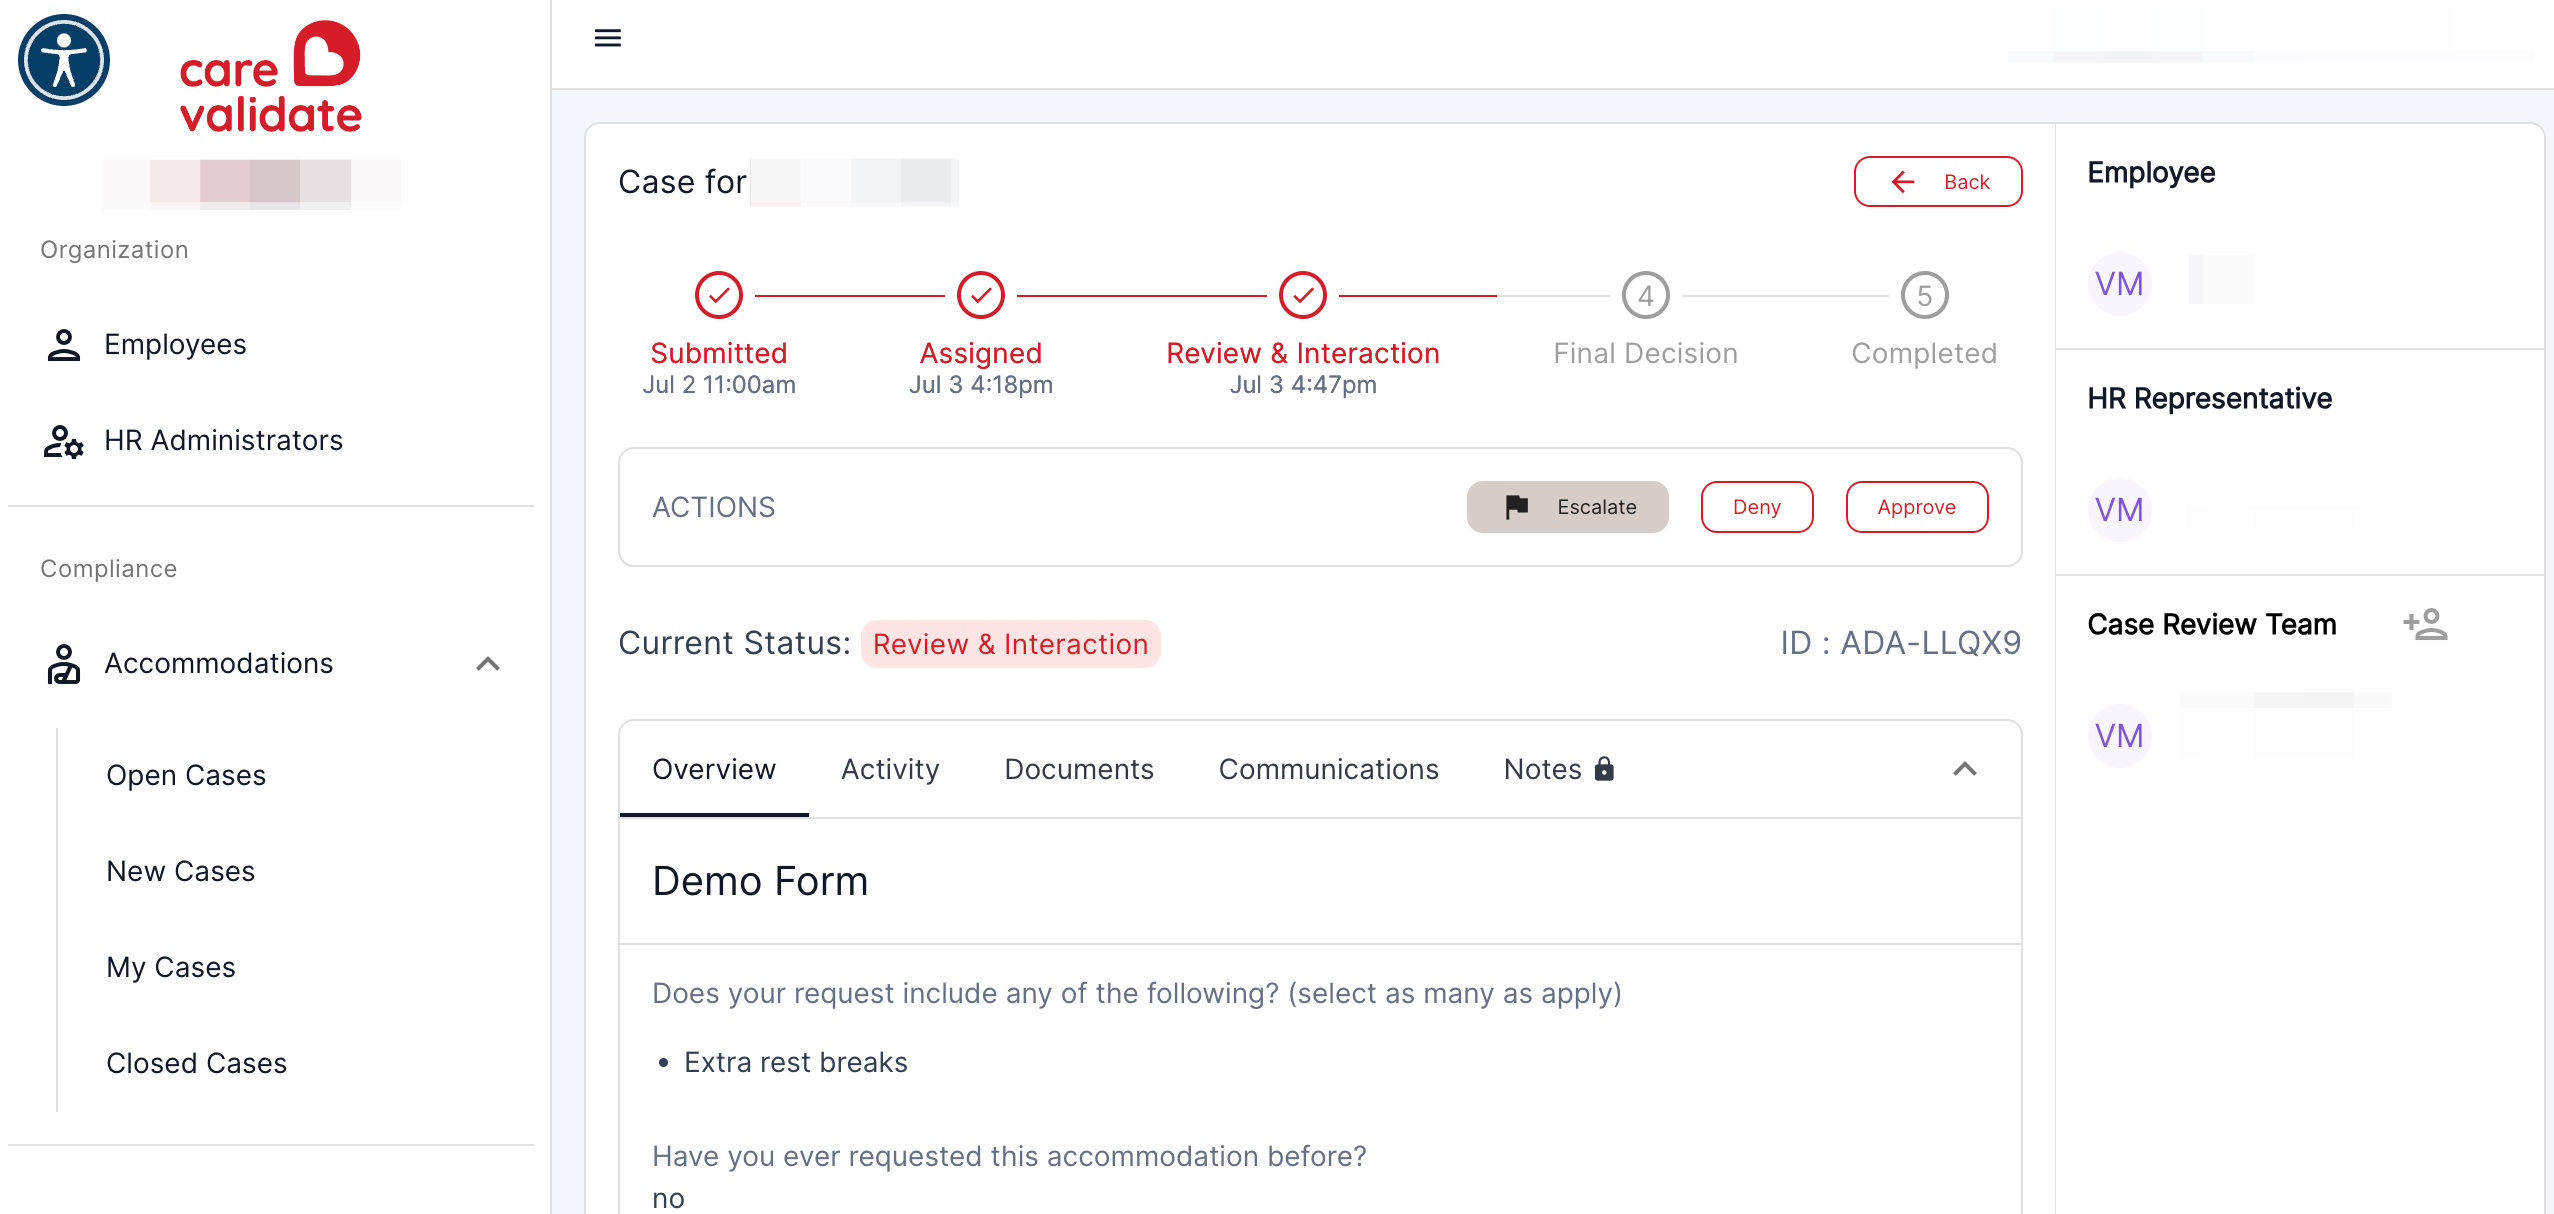Click the Assigned step checkmark
The image size is (2554, 1214).
(x=981, y=295)
